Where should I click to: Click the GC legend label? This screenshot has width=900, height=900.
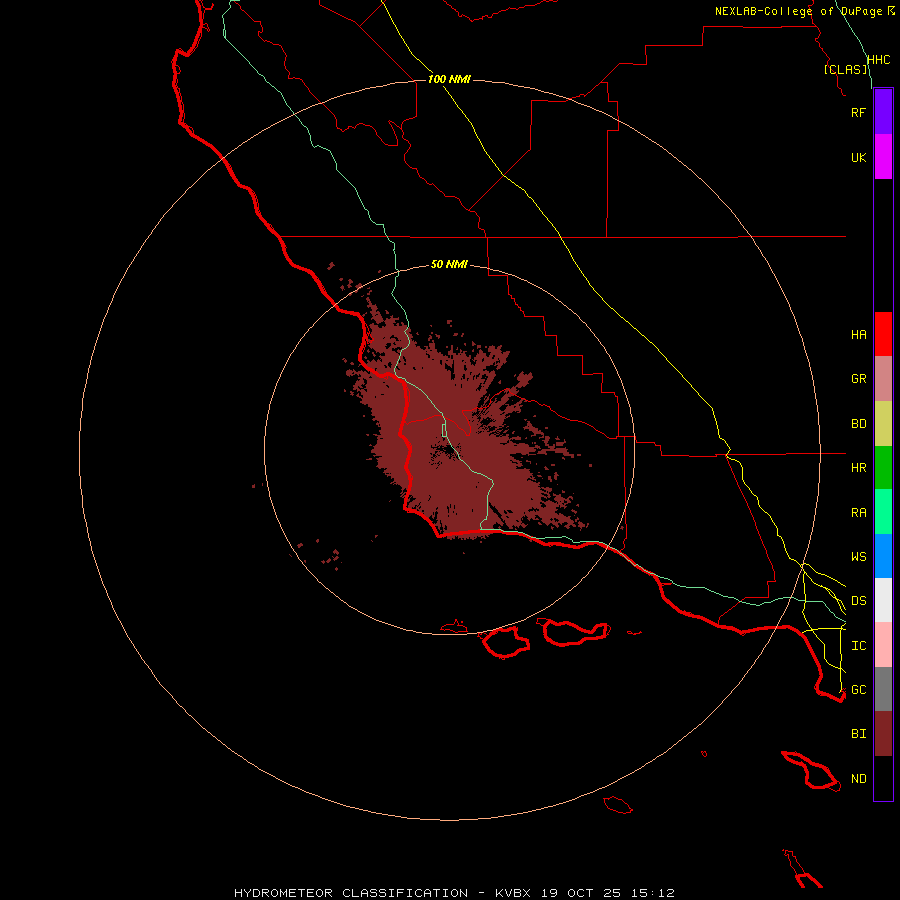(x=858, y=690)
